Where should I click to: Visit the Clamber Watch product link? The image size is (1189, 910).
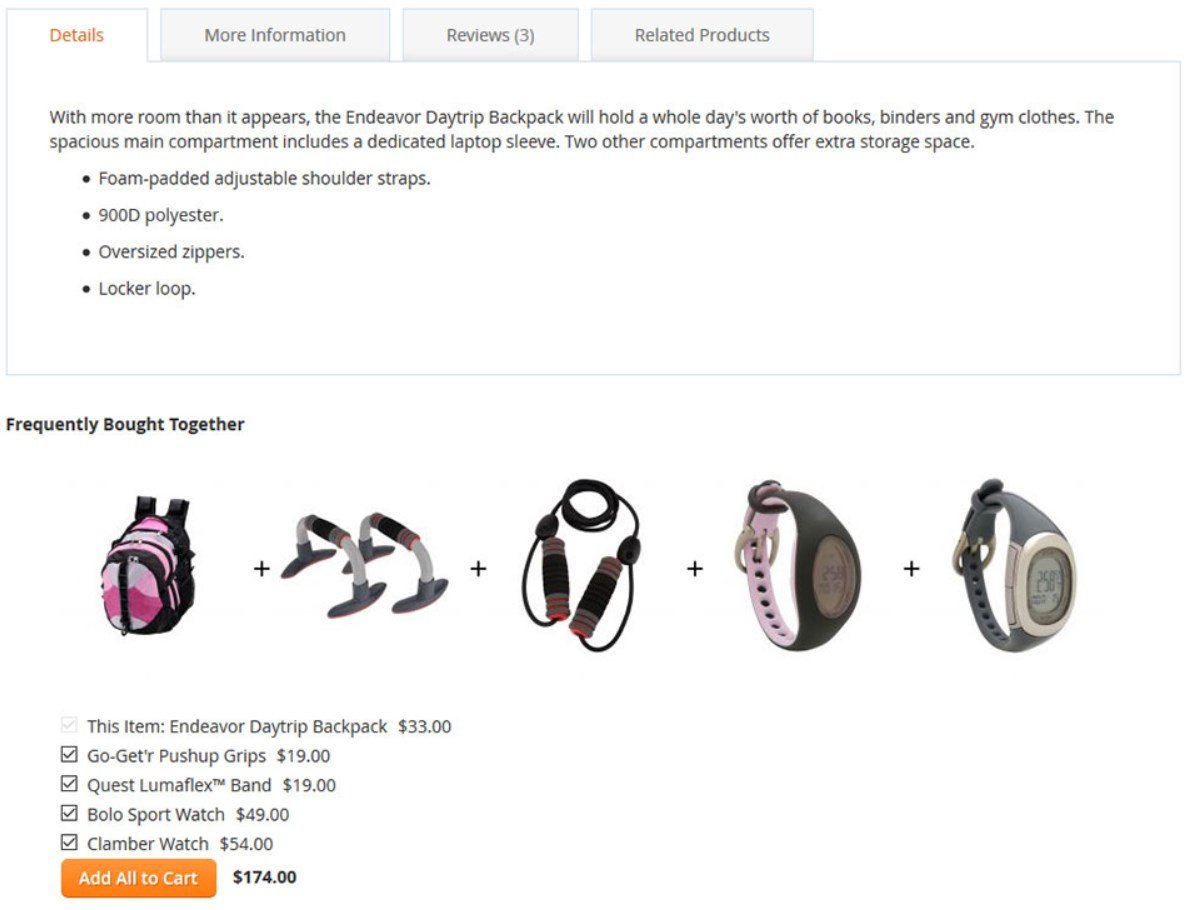click(x=148, y=844)
